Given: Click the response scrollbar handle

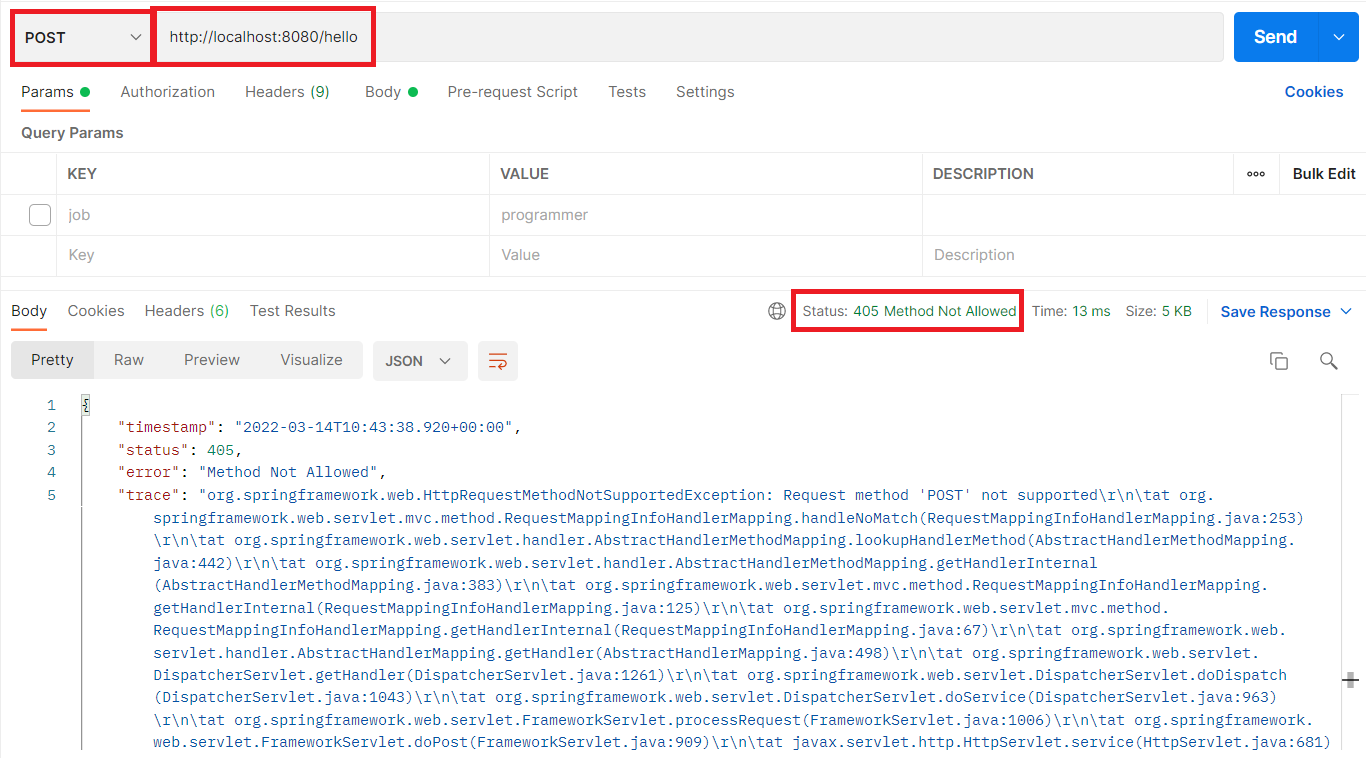Looking at the screenshot, I should point(1351,680).
